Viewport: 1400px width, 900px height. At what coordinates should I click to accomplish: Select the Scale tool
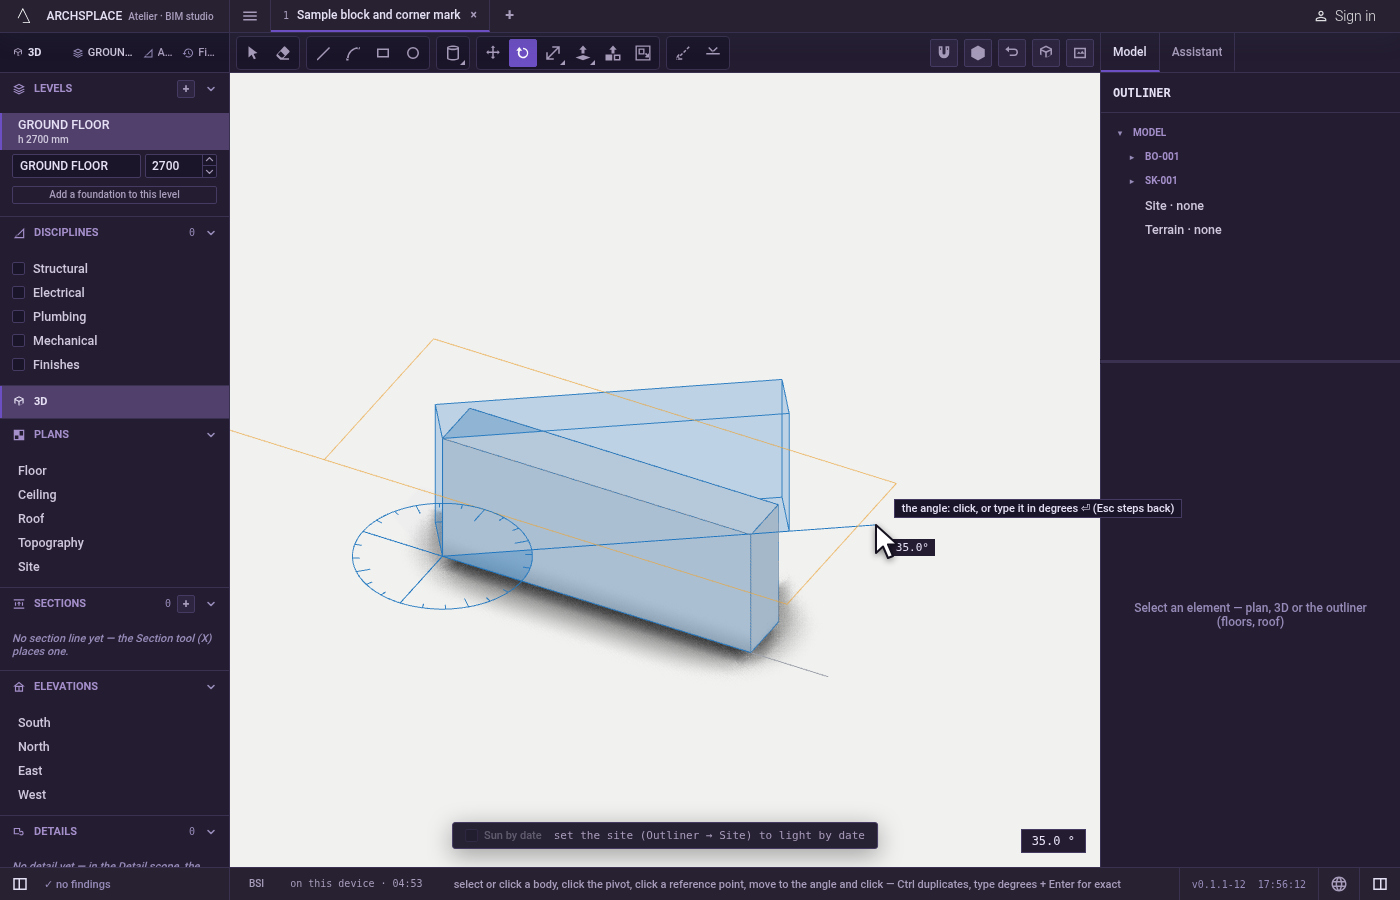click(553, 53)
